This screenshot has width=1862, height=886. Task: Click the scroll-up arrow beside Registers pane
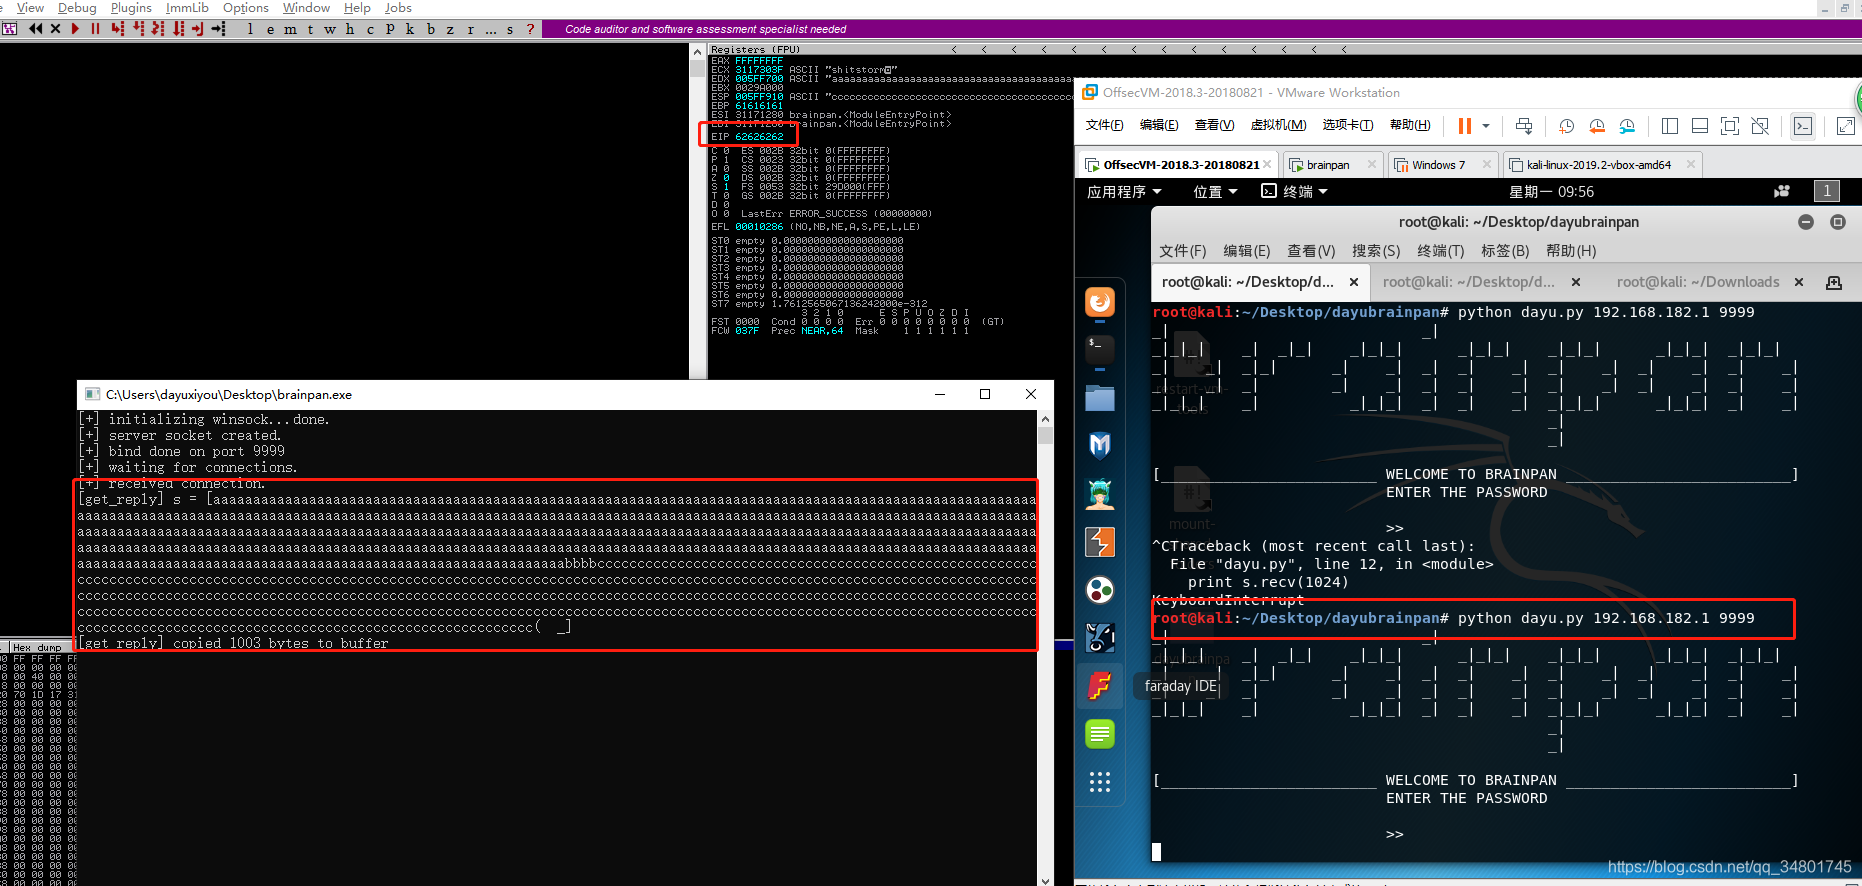click(697, 51)
